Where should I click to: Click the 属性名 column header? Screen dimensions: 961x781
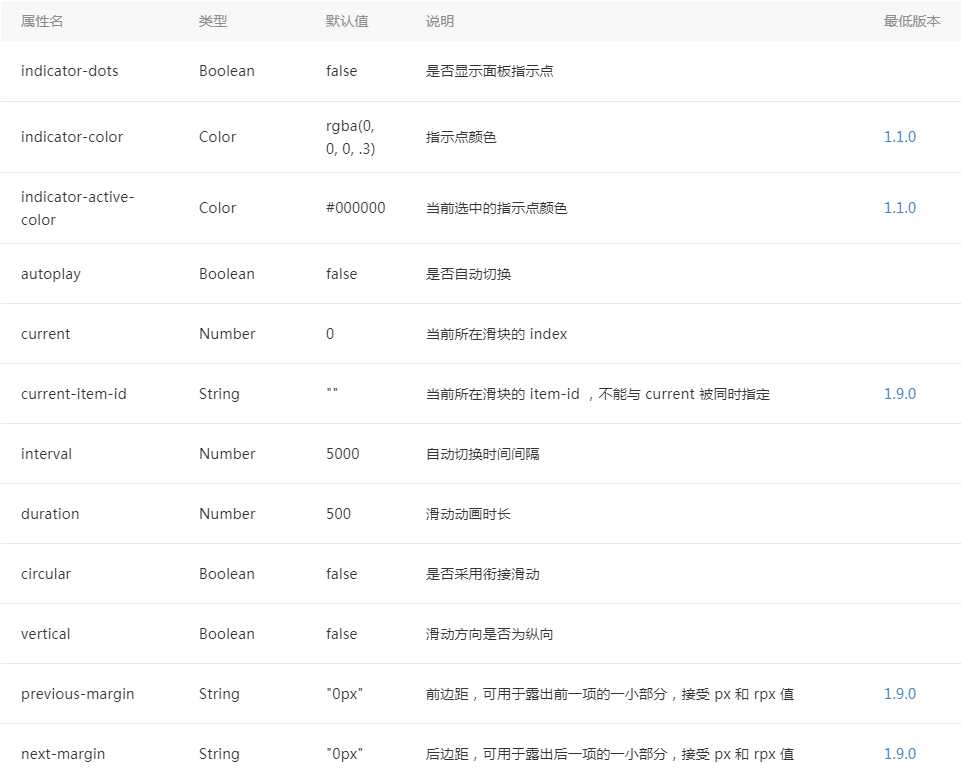click(x=42, y=21)
